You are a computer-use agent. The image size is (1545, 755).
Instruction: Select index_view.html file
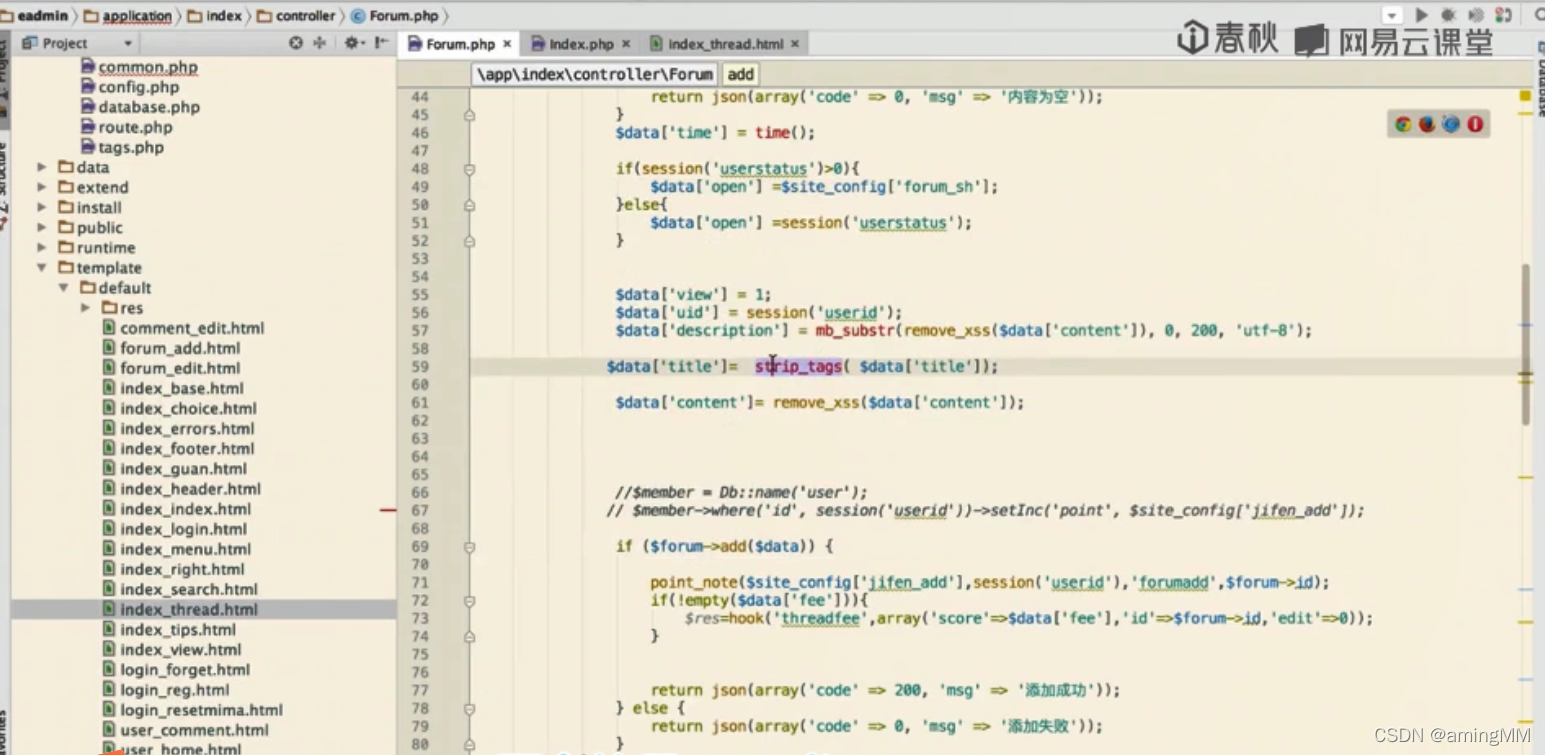[x=172, y=649]
